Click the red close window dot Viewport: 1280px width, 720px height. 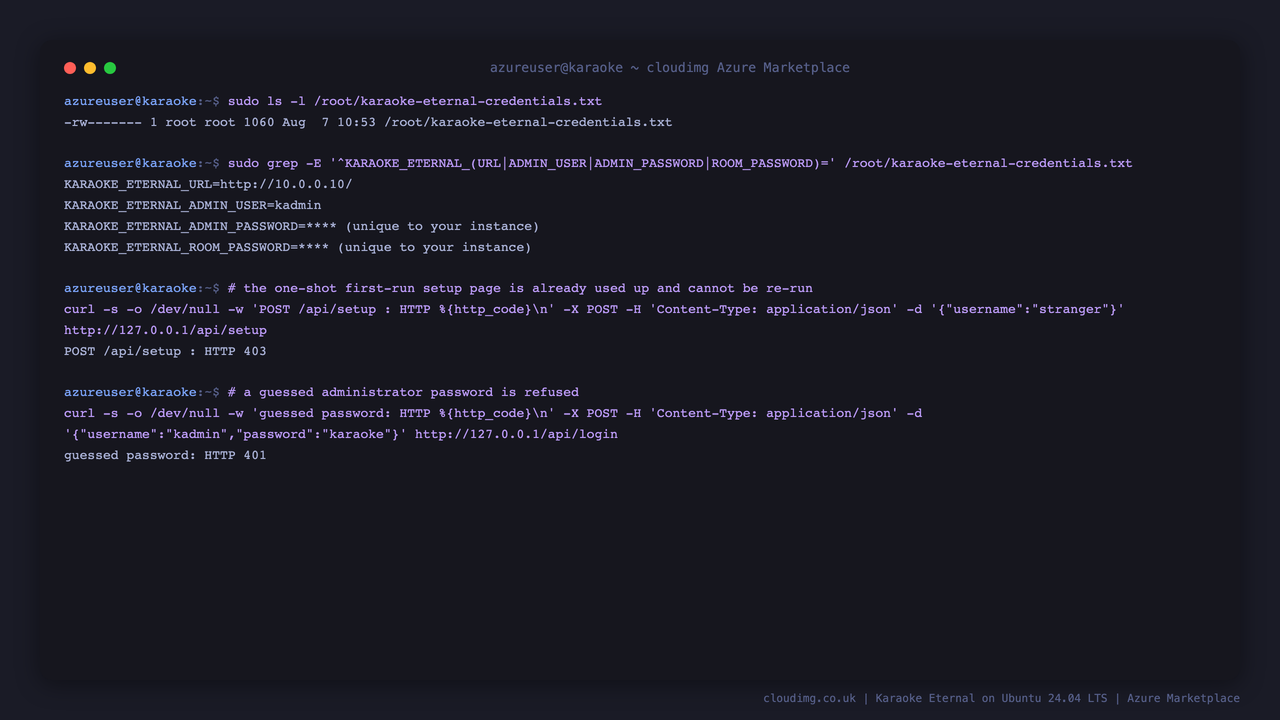pos(70,68)
